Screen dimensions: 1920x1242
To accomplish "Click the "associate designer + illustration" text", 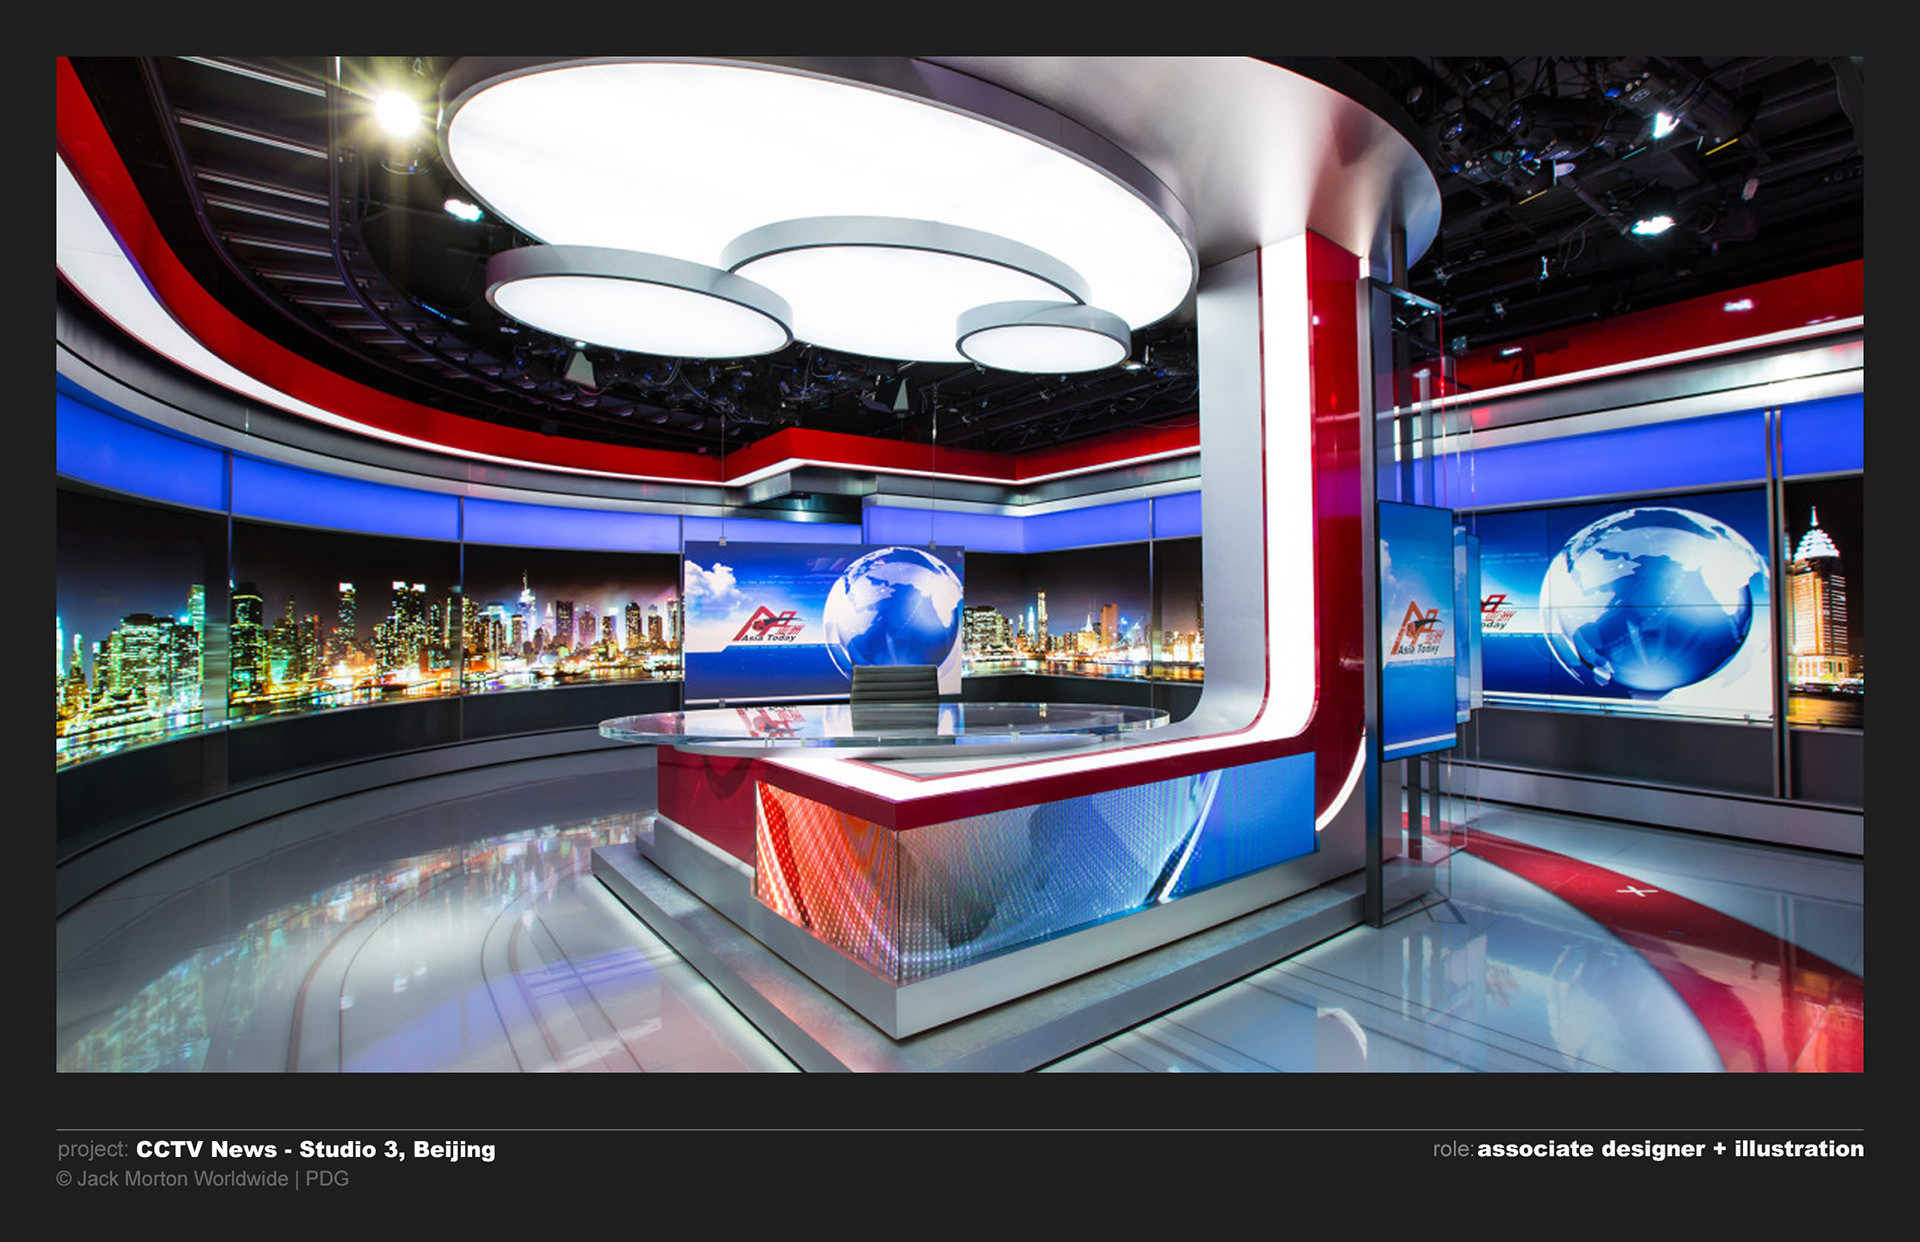I will [1670, 1149].
